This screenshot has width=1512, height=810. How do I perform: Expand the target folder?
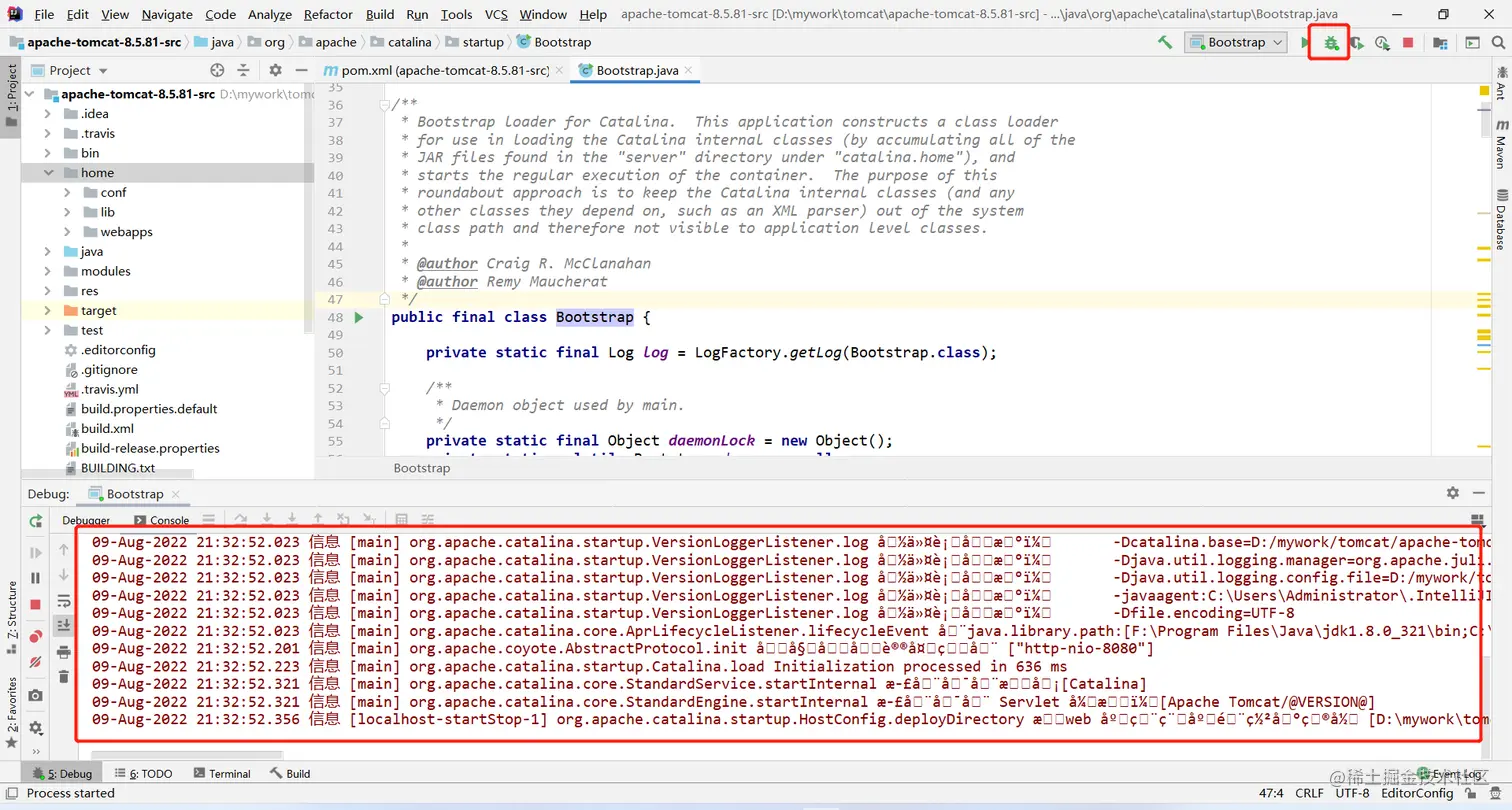(x=47, y=311)
